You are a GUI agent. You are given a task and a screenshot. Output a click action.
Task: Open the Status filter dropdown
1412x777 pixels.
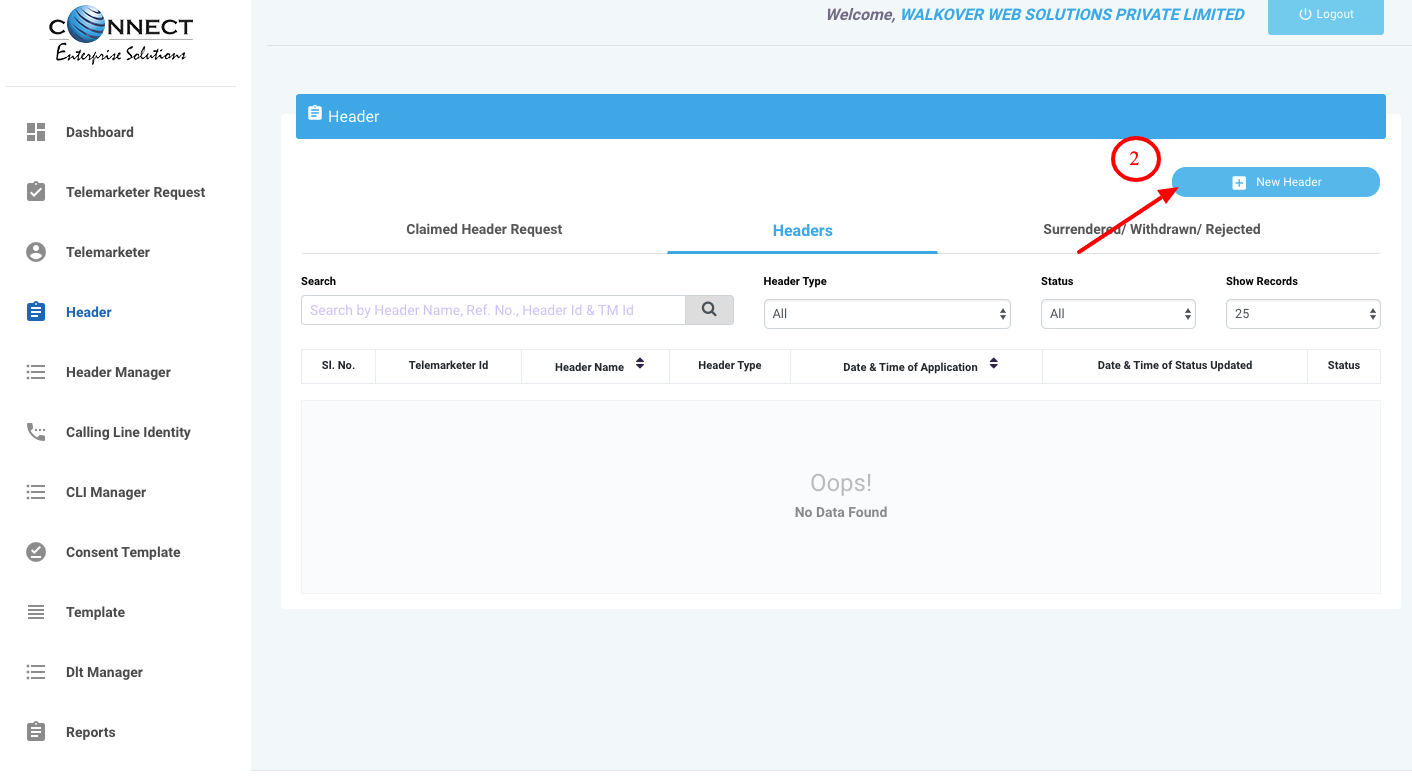(1118, 314)
